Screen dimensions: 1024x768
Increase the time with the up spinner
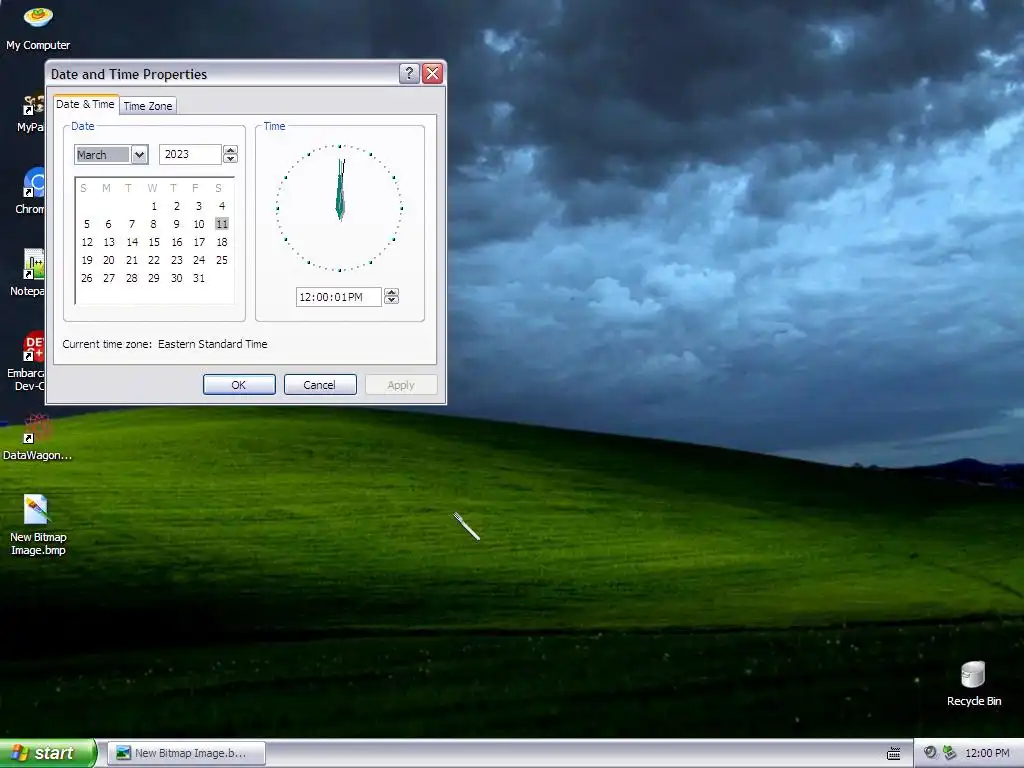coord(391,292)
